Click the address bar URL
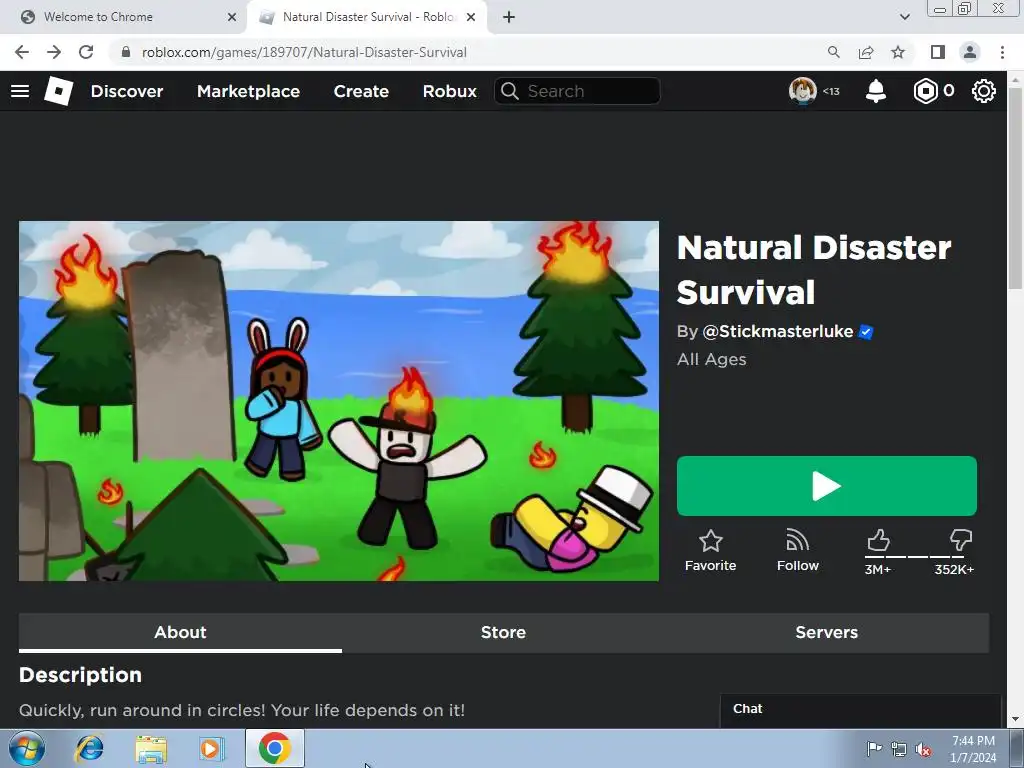This screenshot has width=1024, height=768. 304,52
